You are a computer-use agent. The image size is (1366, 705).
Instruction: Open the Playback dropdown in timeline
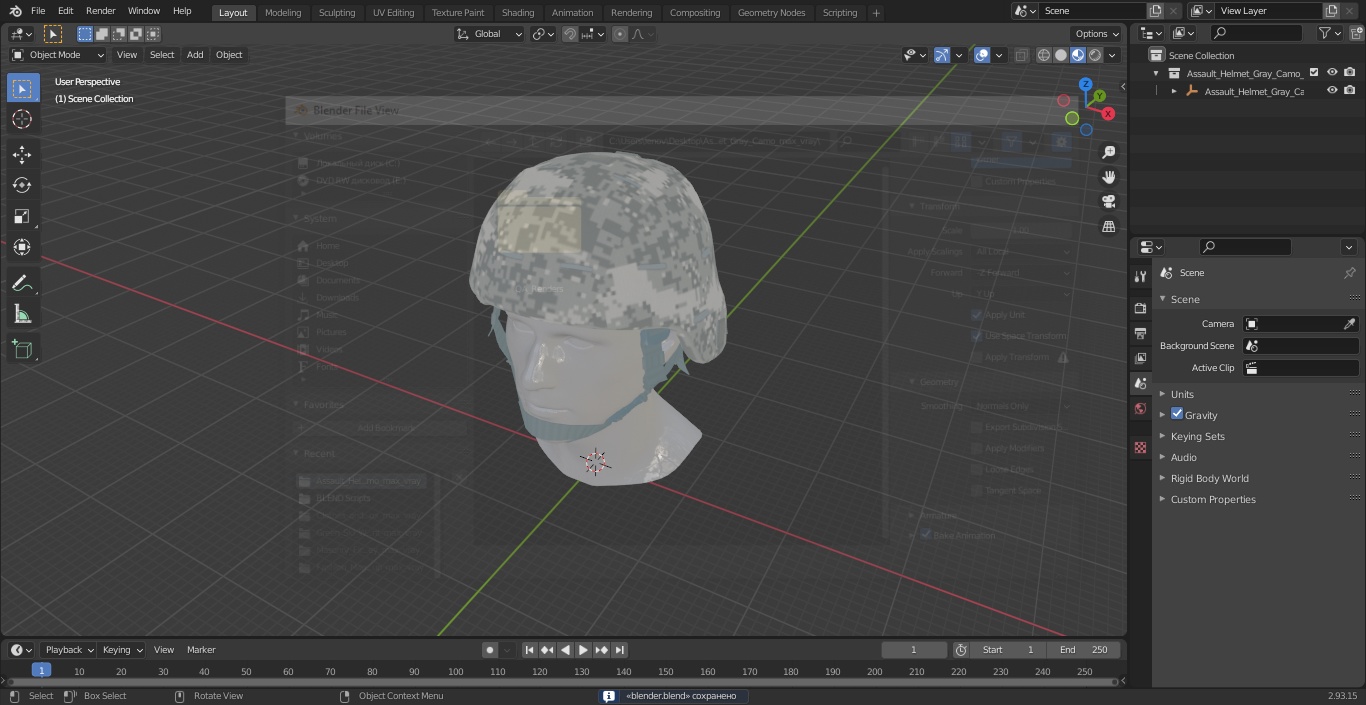[x=68, y=650]
